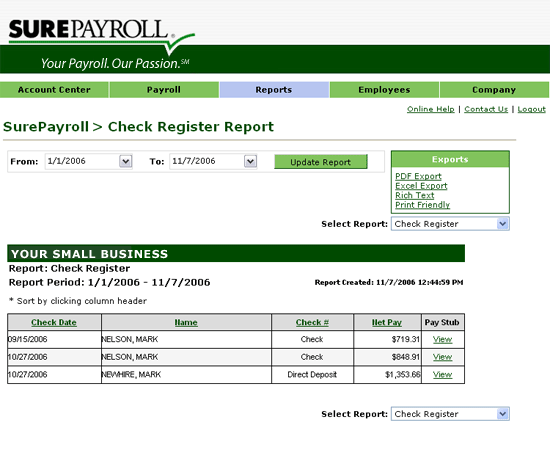Click the $1,353.66 net pay value

pyautogui.click(x=403, y=375)
